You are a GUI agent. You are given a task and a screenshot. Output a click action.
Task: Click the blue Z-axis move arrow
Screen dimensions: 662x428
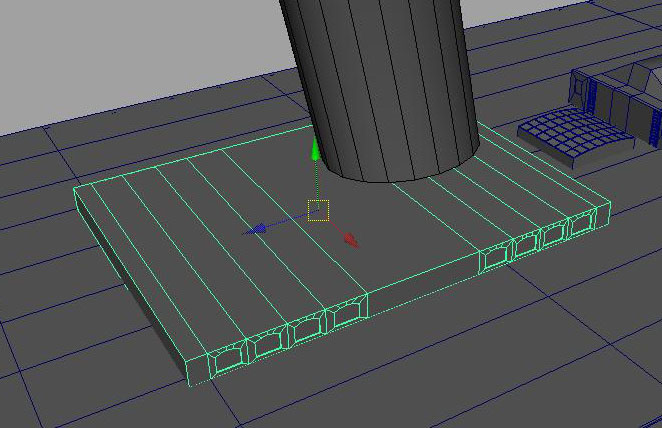(255, 230)
